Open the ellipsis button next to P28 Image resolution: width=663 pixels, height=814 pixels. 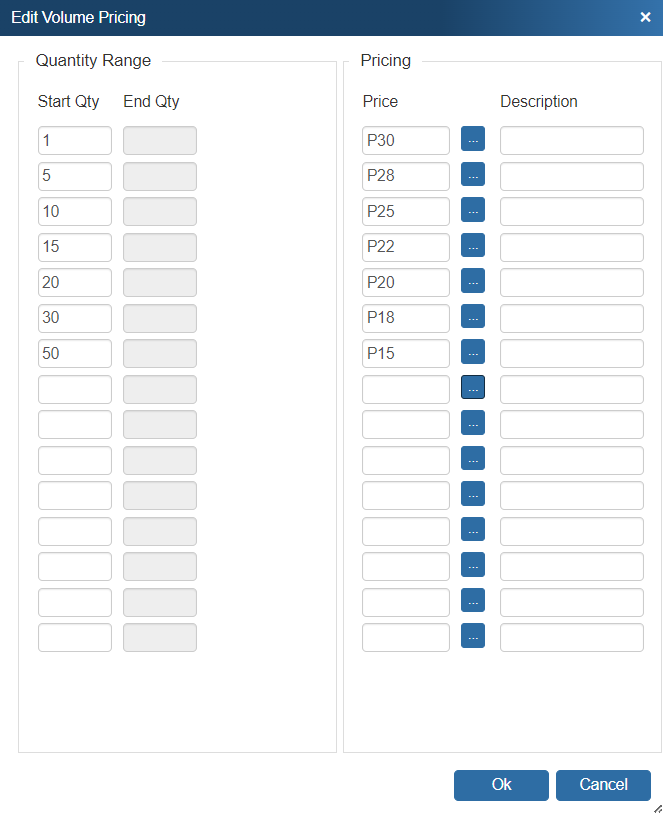[x=472, y=176]
